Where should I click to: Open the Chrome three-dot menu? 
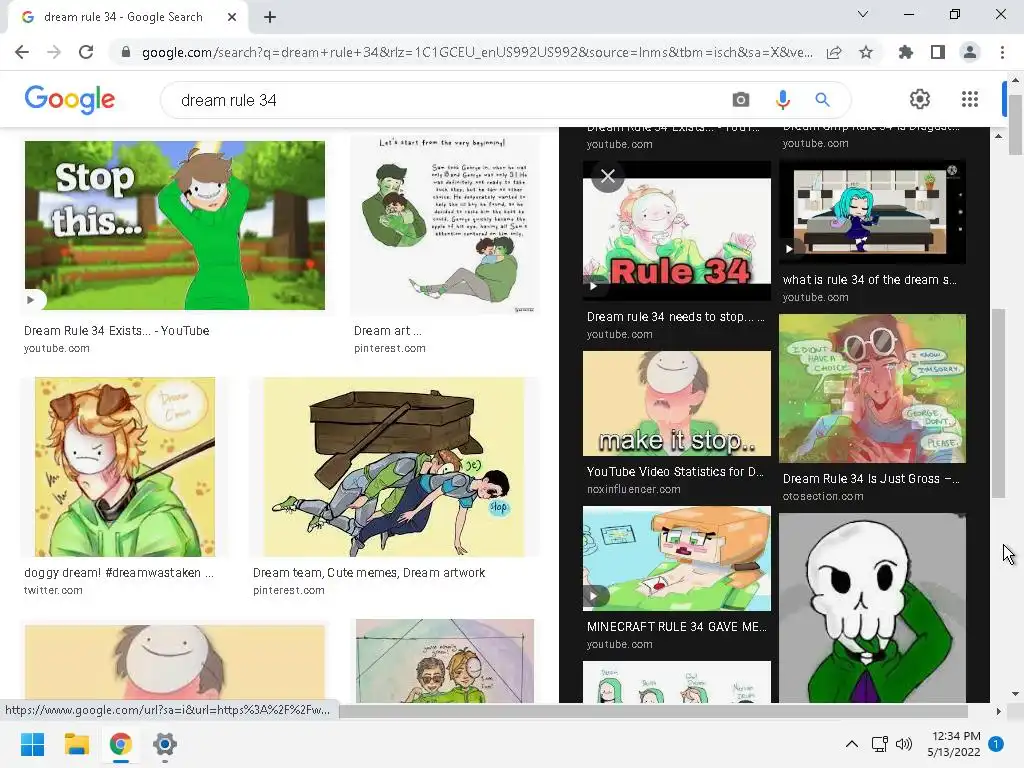click(1002, 52)
